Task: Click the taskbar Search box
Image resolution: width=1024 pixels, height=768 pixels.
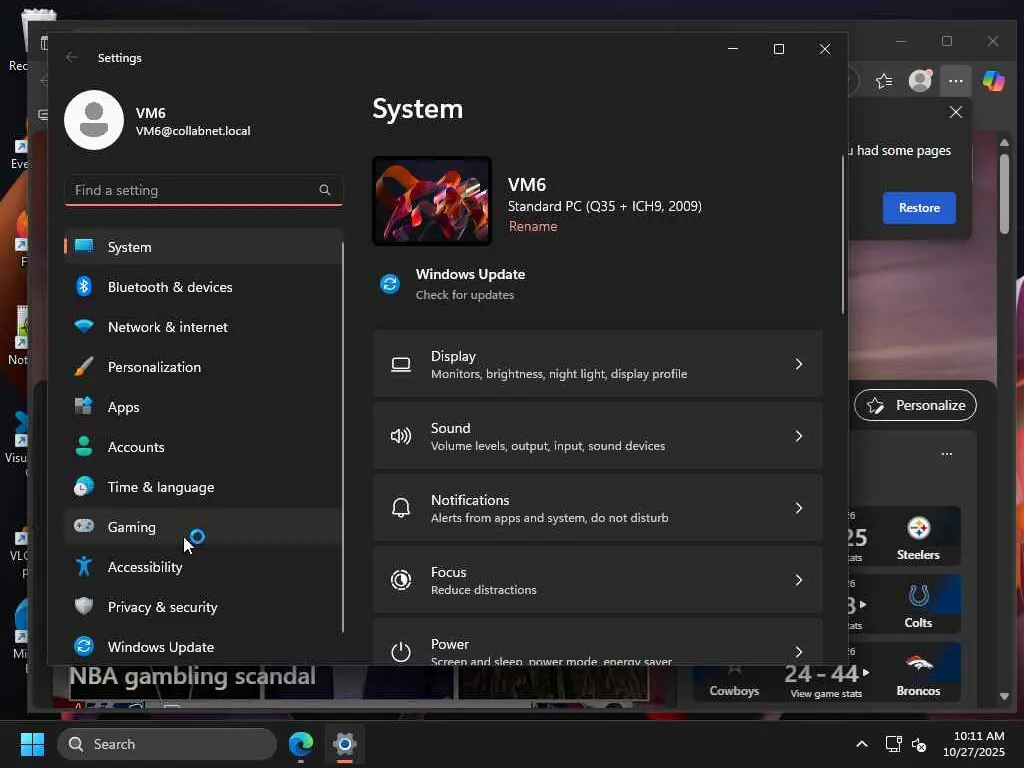Action: pyautogui.click(x=167, y=744)
